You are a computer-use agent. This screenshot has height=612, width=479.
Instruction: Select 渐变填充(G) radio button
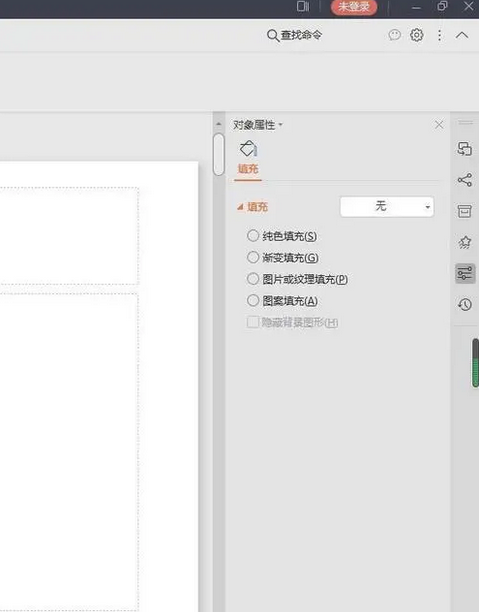pyautogui.click(x=253, y=257)
